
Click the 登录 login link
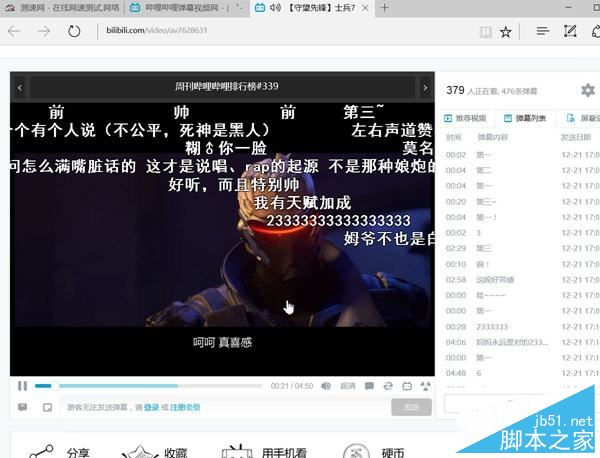coord(151,407)
